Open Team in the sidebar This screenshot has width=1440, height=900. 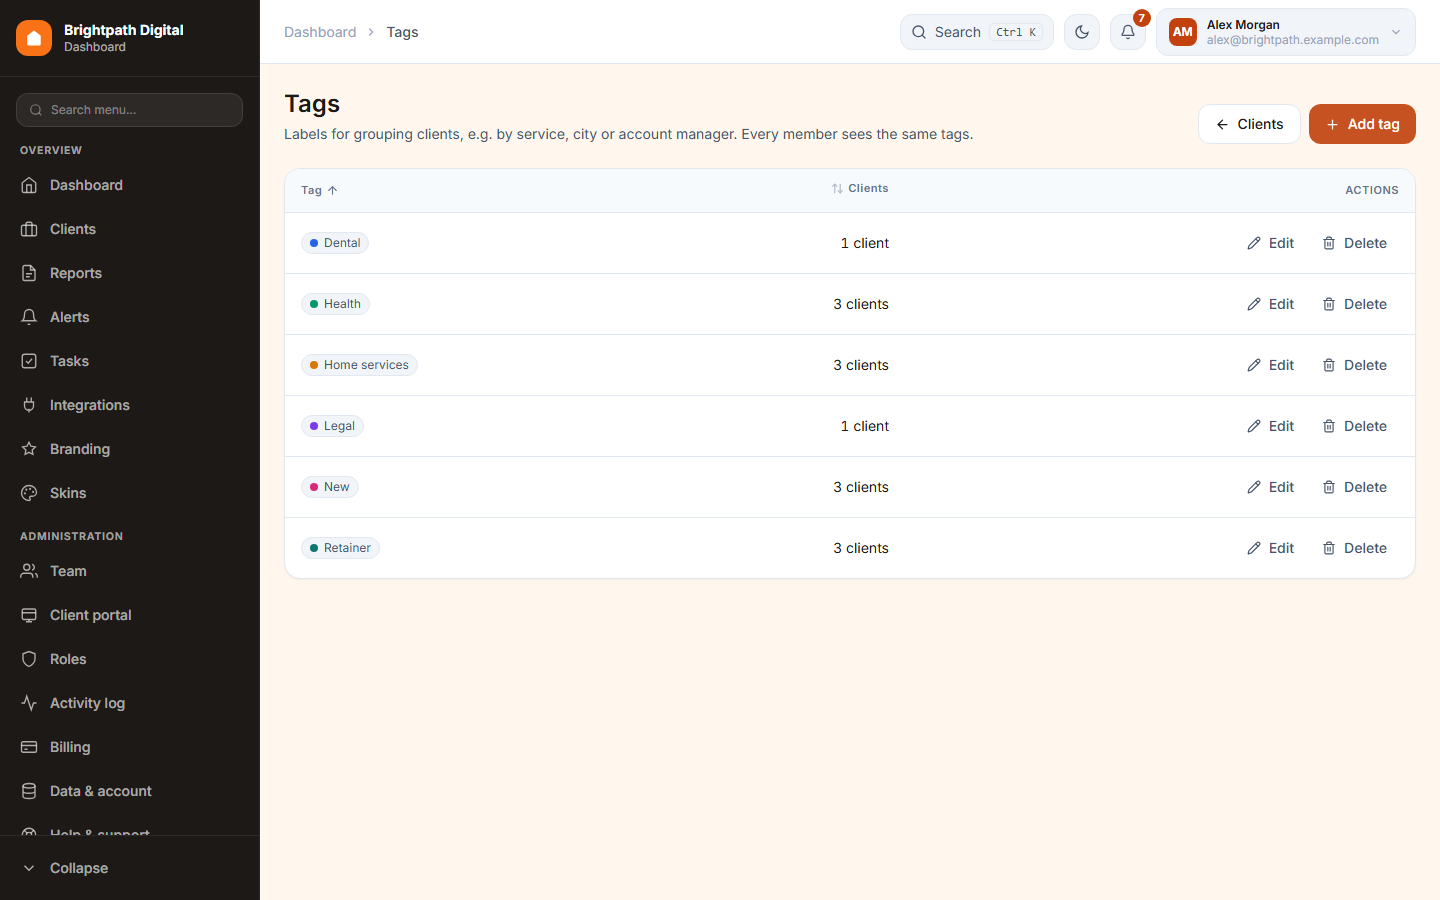click(130, 571)
